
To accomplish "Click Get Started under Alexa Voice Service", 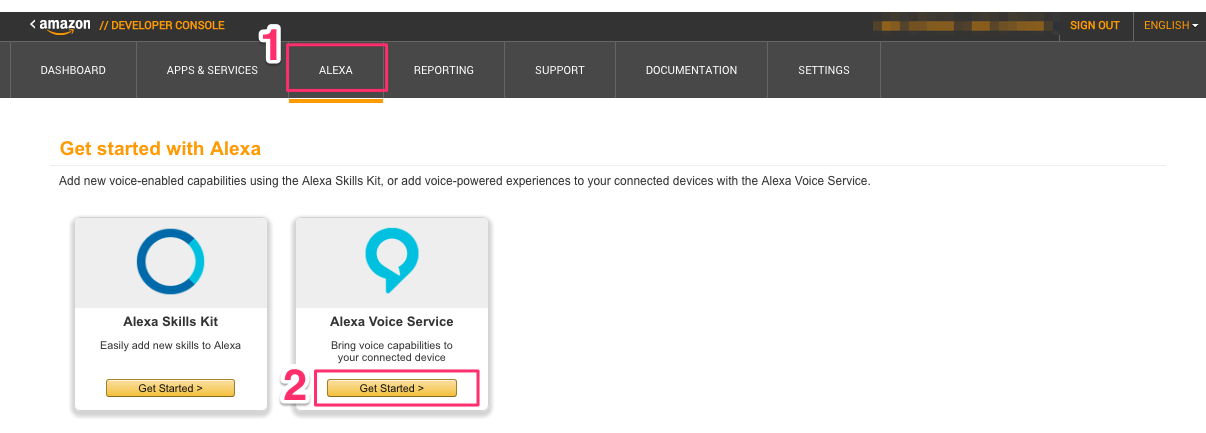I will point(392,388).
